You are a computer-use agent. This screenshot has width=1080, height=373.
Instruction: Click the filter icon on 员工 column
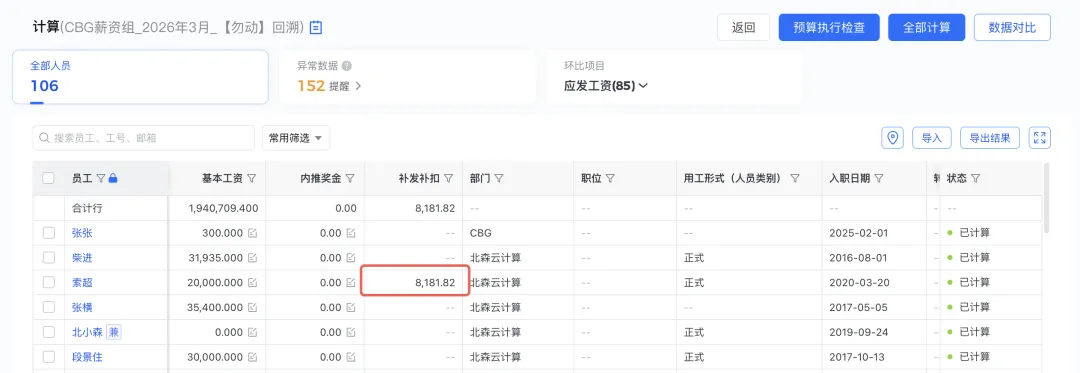pyautogui.click(x=101, y=178)
